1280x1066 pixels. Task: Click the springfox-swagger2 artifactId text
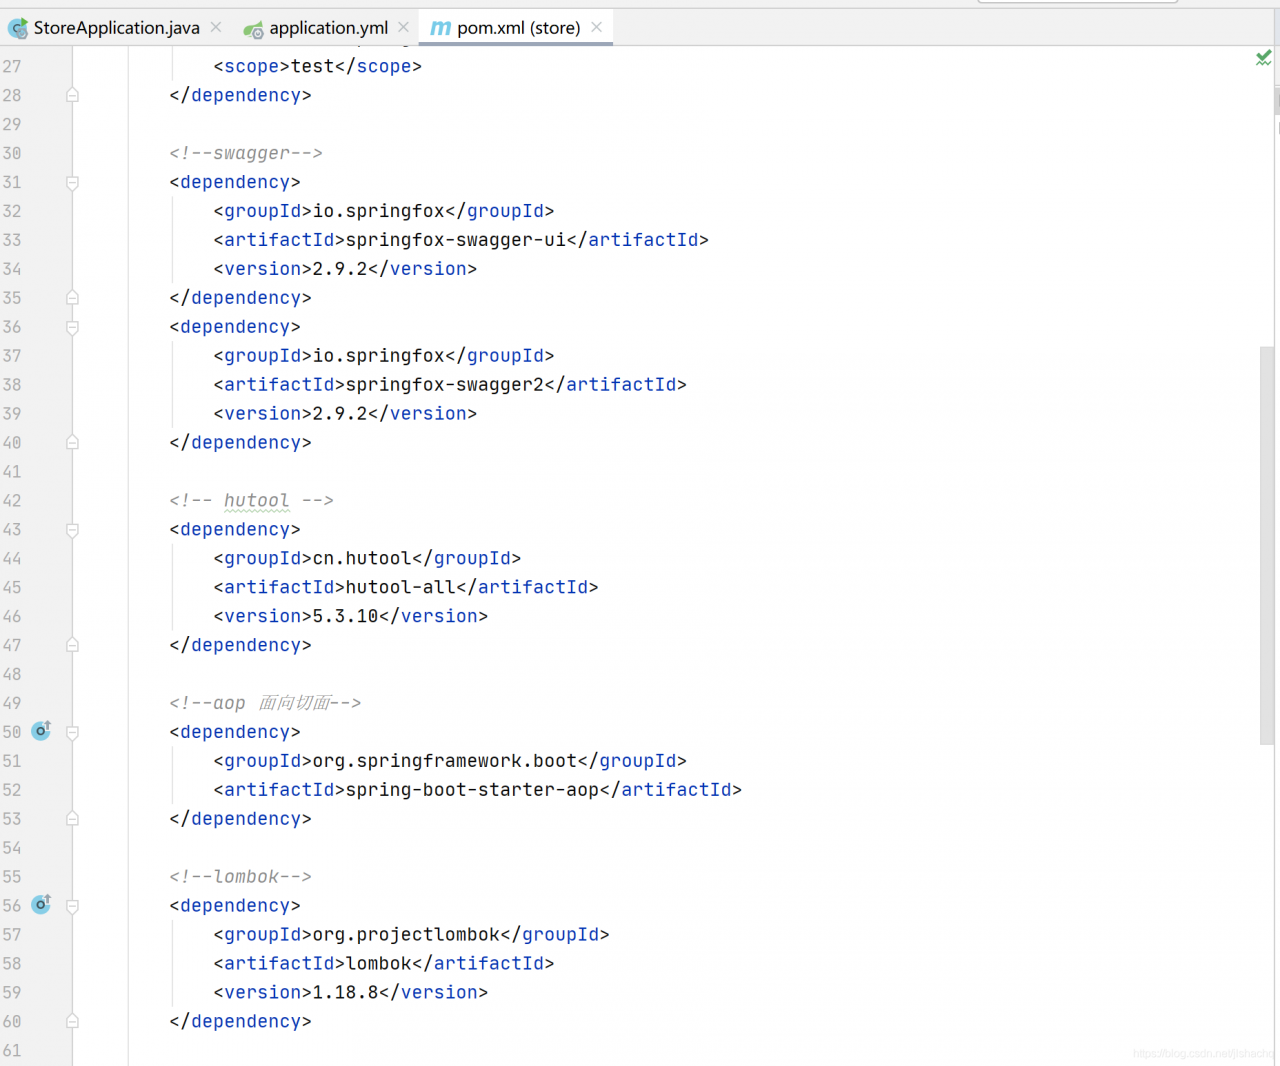tap(445, 385)
